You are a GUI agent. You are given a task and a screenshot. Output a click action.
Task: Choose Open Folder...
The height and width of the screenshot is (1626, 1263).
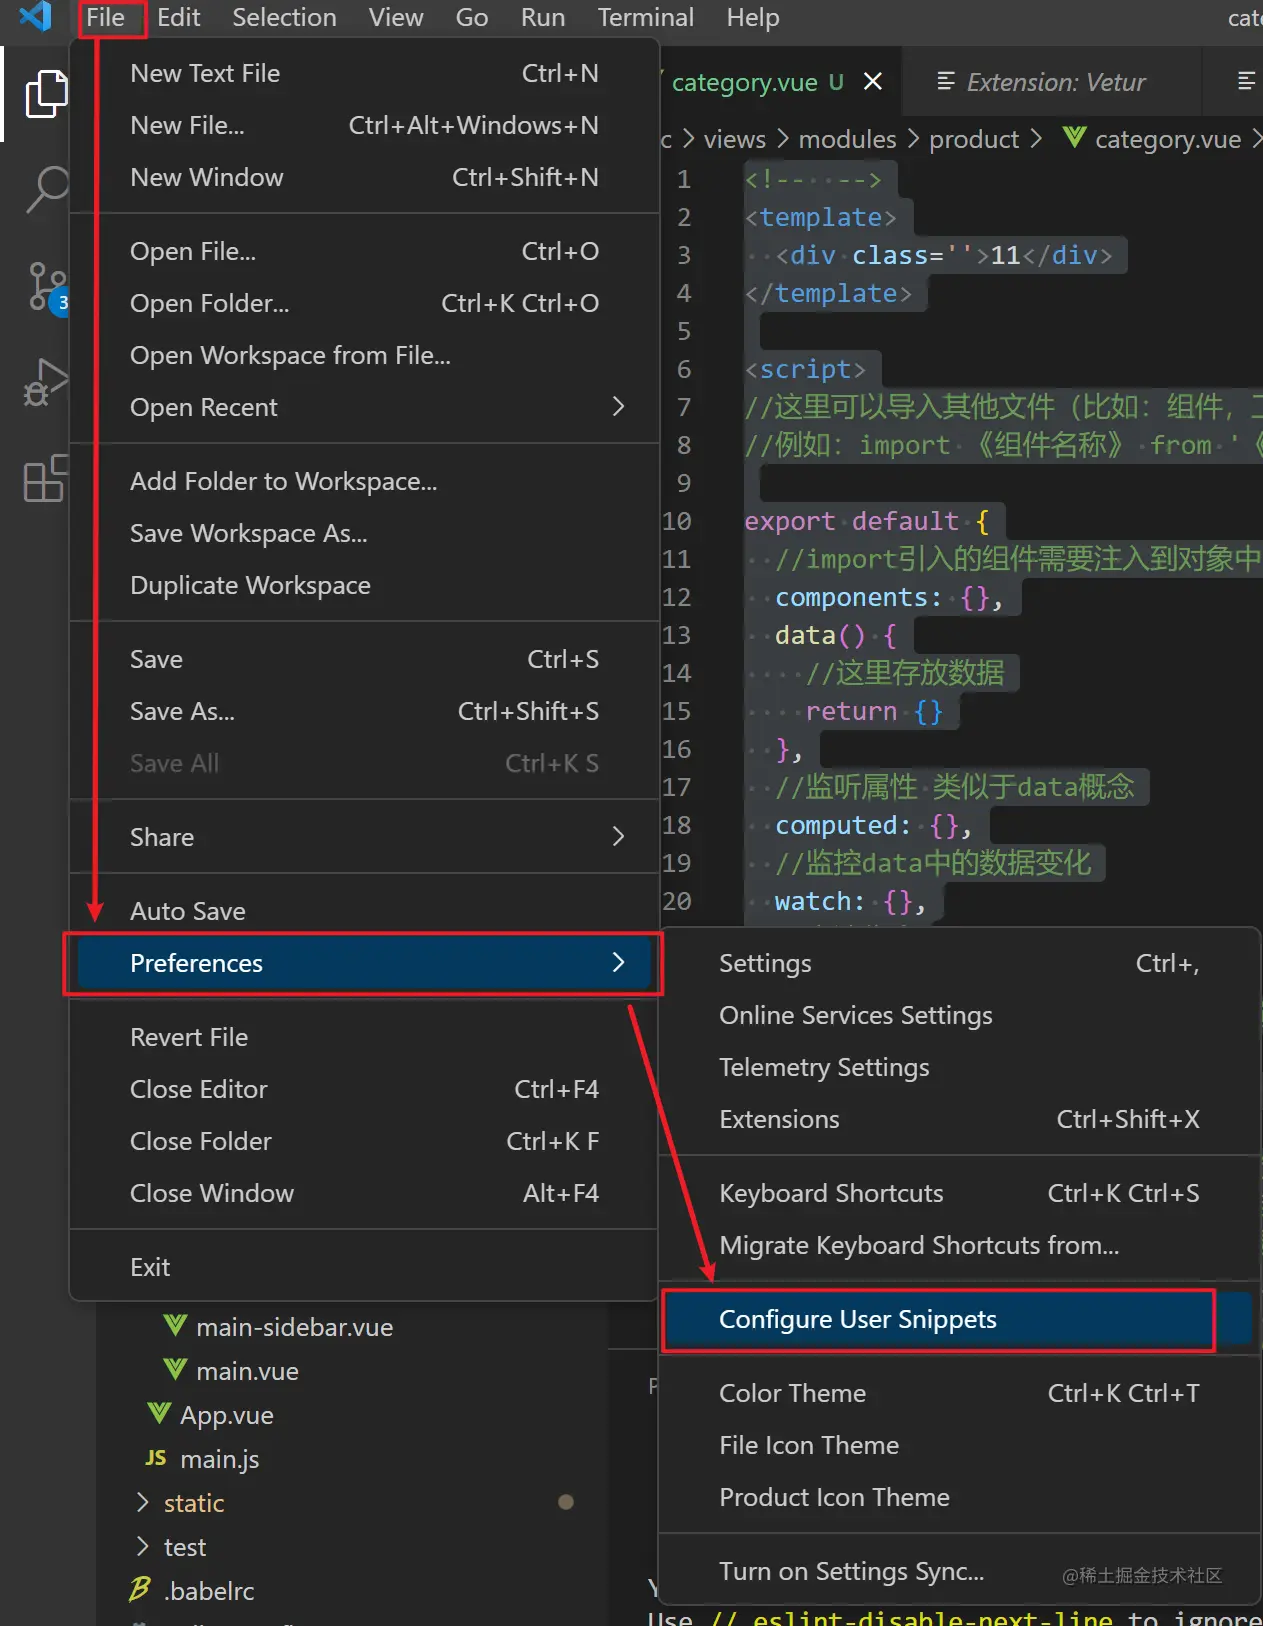[x=364, y=303]
